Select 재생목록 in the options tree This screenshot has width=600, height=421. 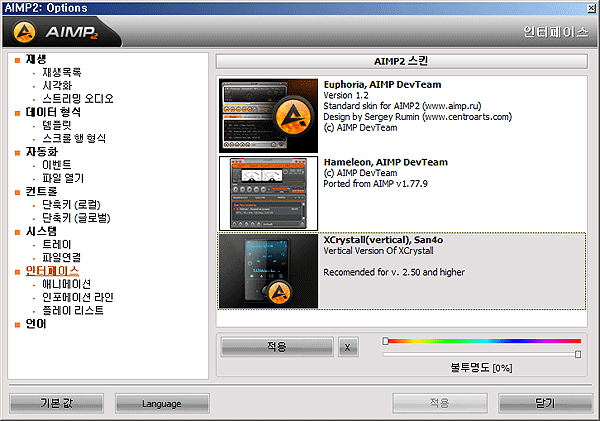pos(62,72)
